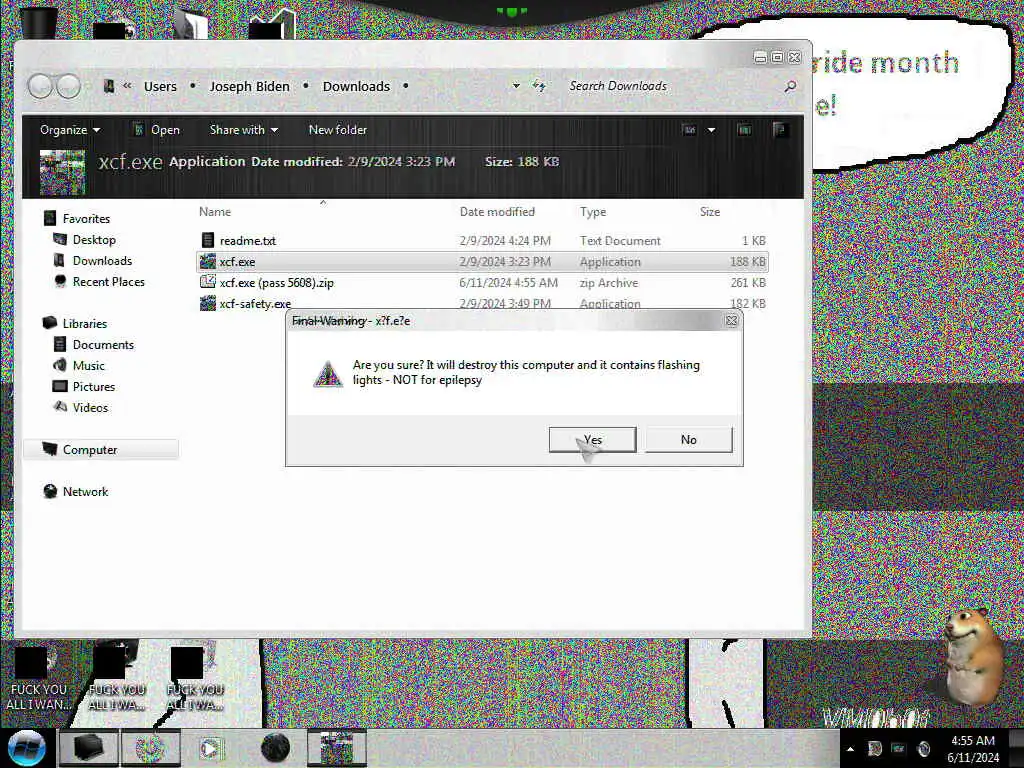
Task: Open the Videos library
Action: coord(90,407)
